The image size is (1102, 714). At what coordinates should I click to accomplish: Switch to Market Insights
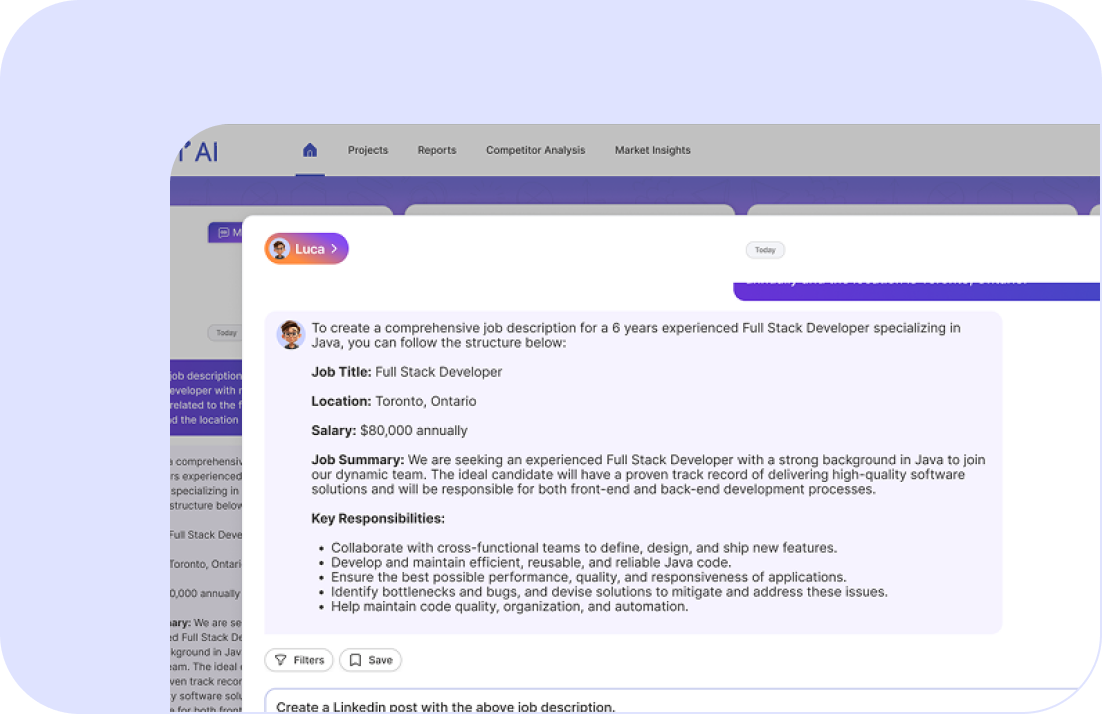pyautogui.click(x=653, y=150)
